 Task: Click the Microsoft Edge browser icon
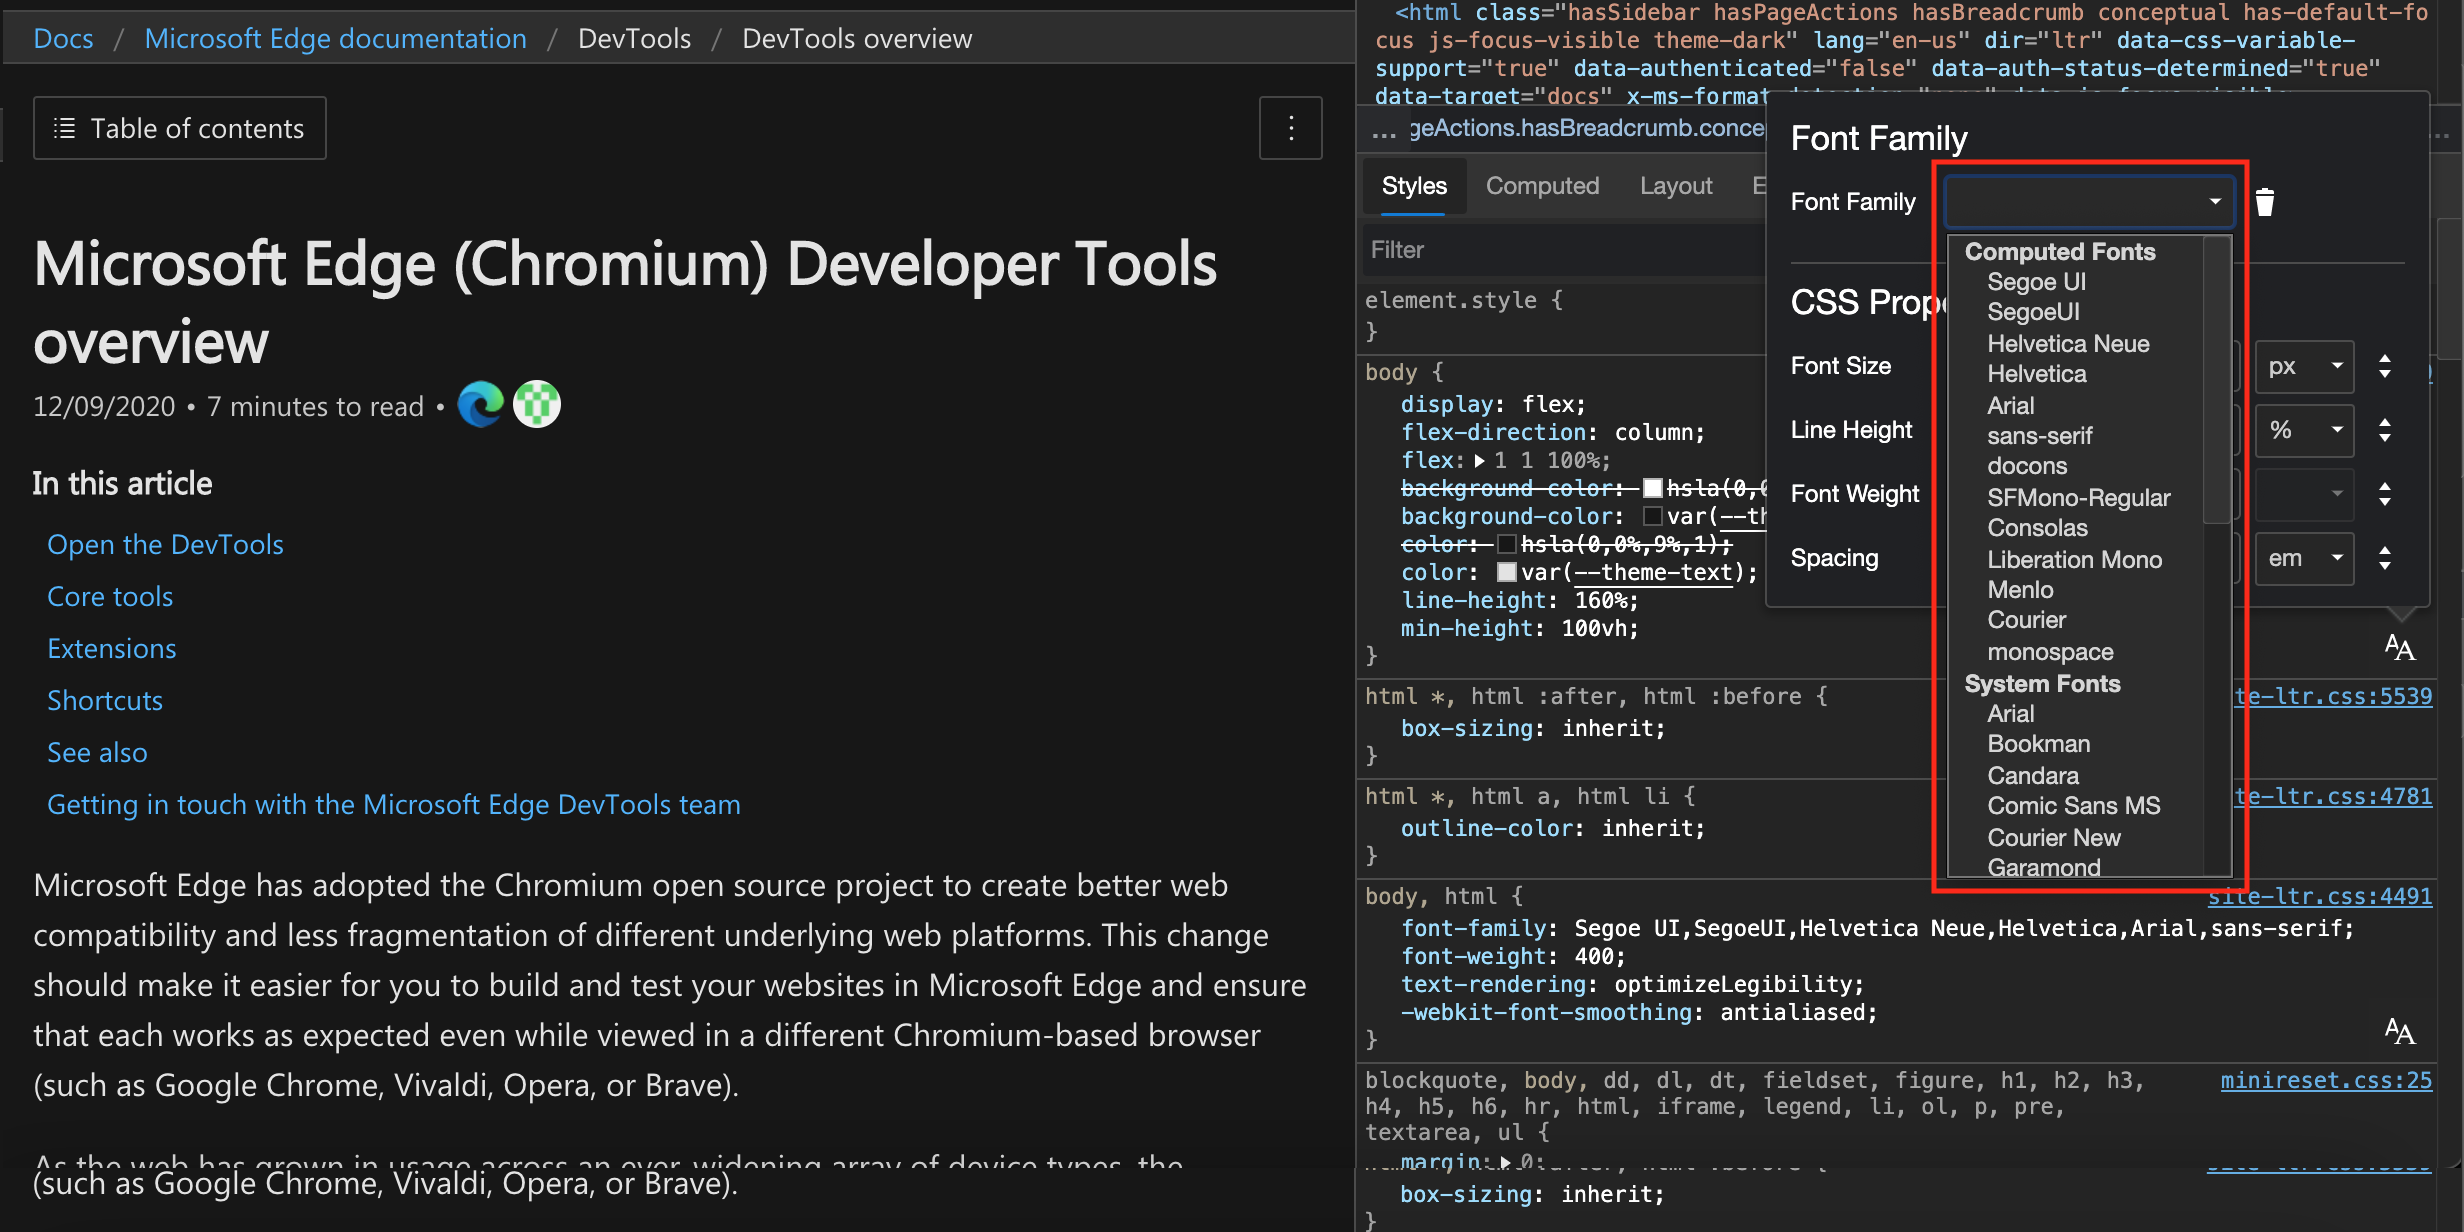coord(478,405)
